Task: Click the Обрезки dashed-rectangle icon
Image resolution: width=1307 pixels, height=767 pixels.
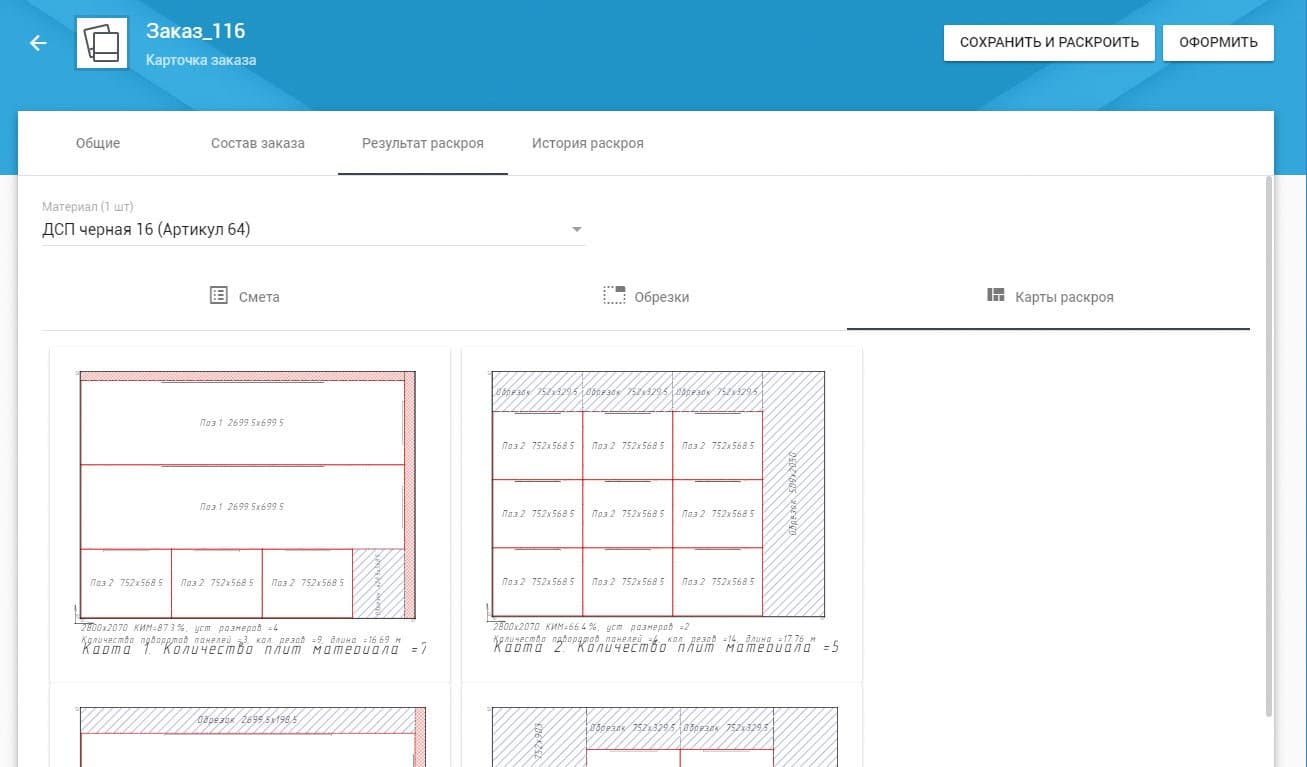Action: coord(614,296)
